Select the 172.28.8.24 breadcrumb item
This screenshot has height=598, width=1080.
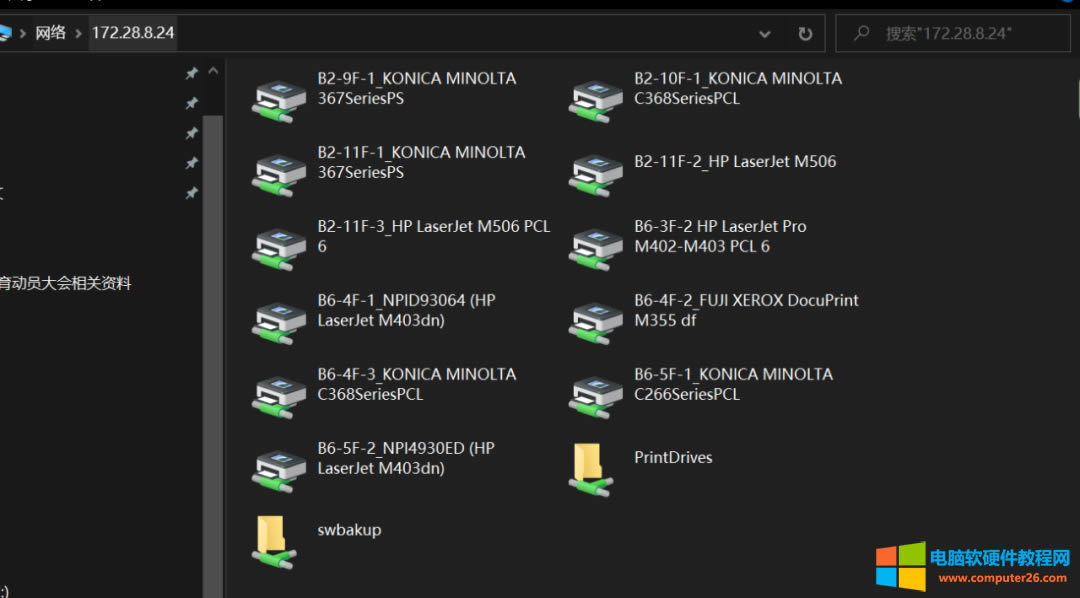click(133, 32)
